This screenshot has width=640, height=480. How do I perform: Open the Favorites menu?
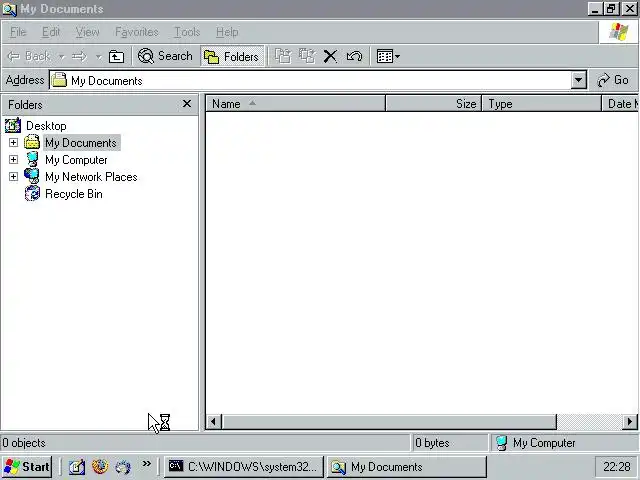coord(137,32)
